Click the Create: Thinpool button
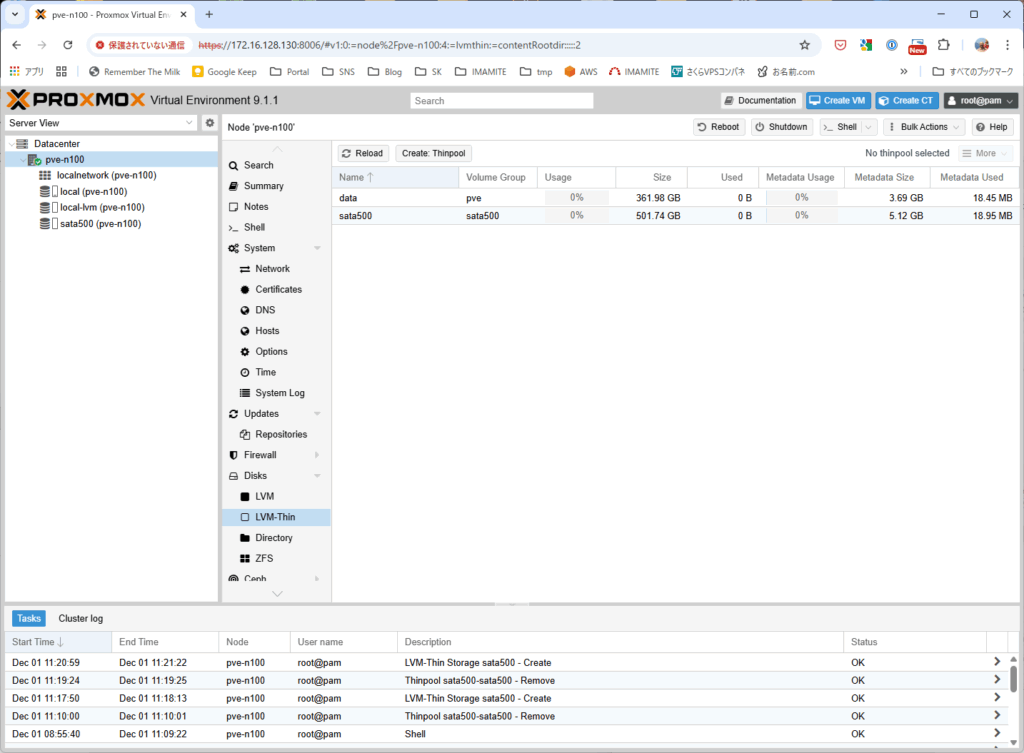1024x753 pixels. pos(434,153)
